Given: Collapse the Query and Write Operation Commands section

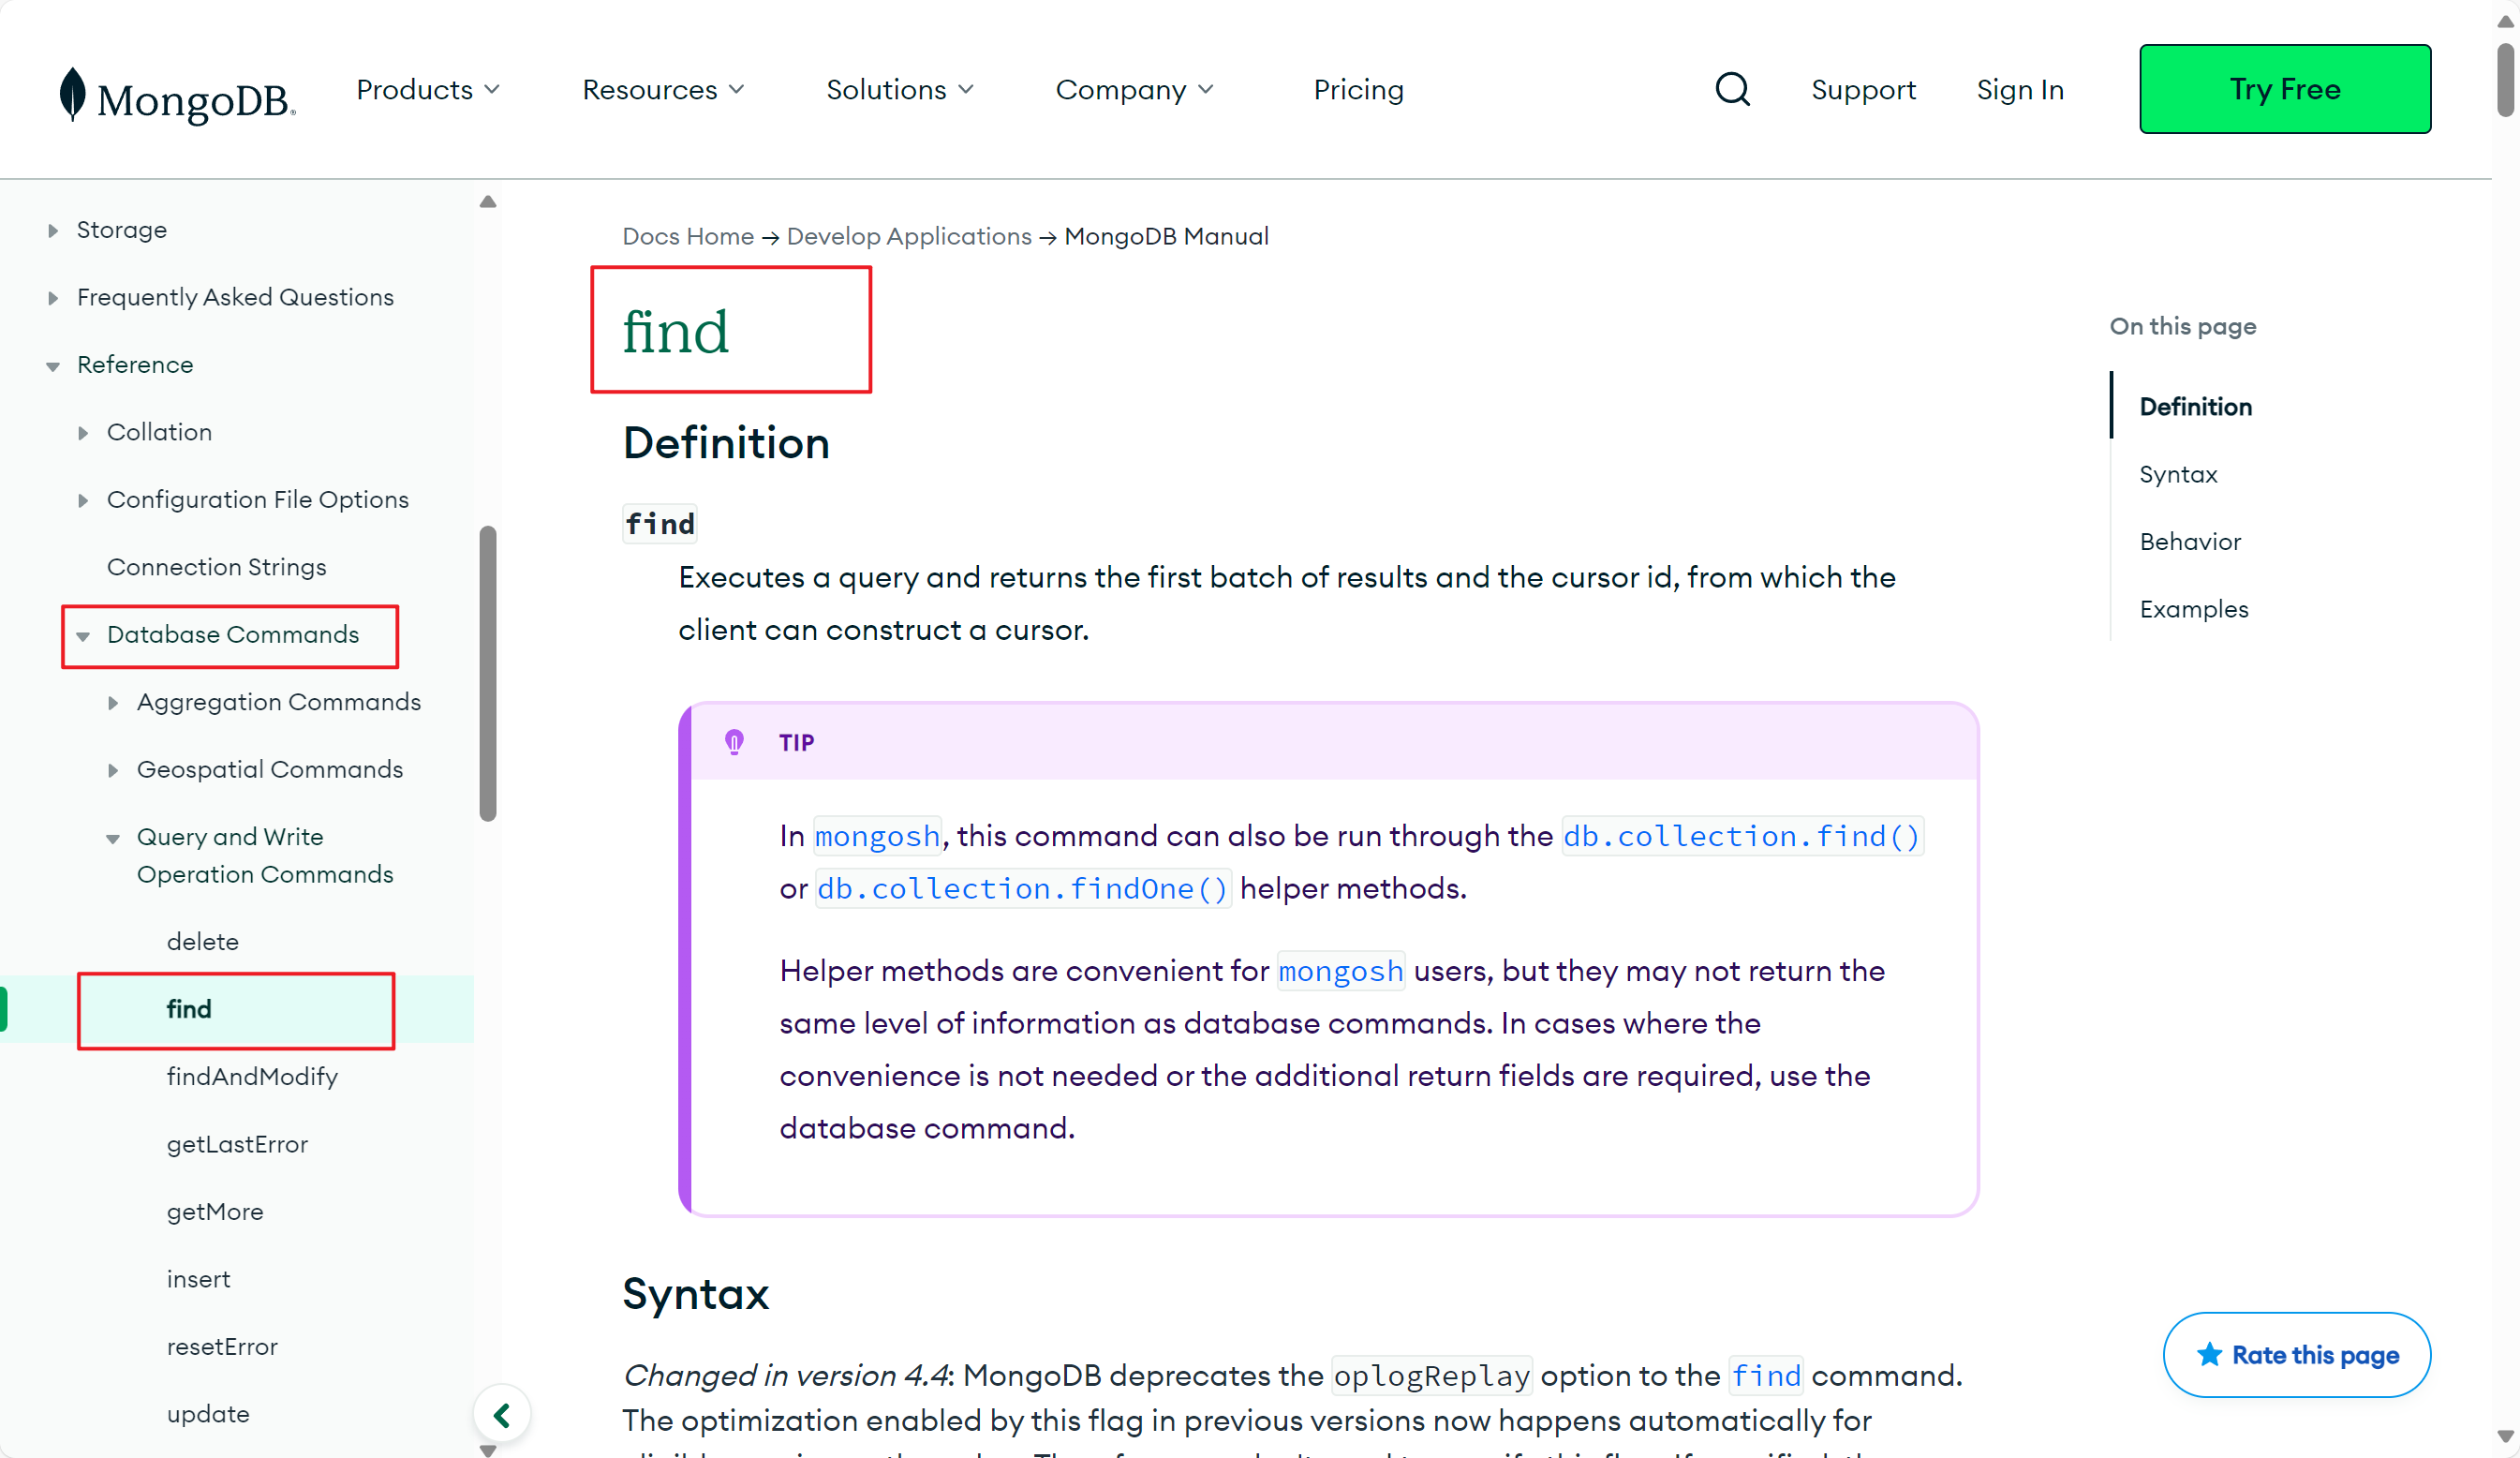Looking at the screenshot, I should pos(112,837).
